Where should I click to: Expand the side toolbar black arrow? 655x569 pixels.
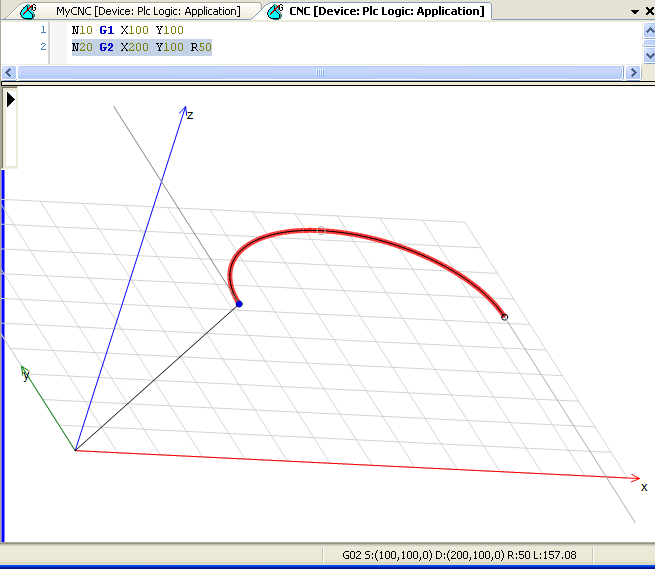[x=10, y=99]
